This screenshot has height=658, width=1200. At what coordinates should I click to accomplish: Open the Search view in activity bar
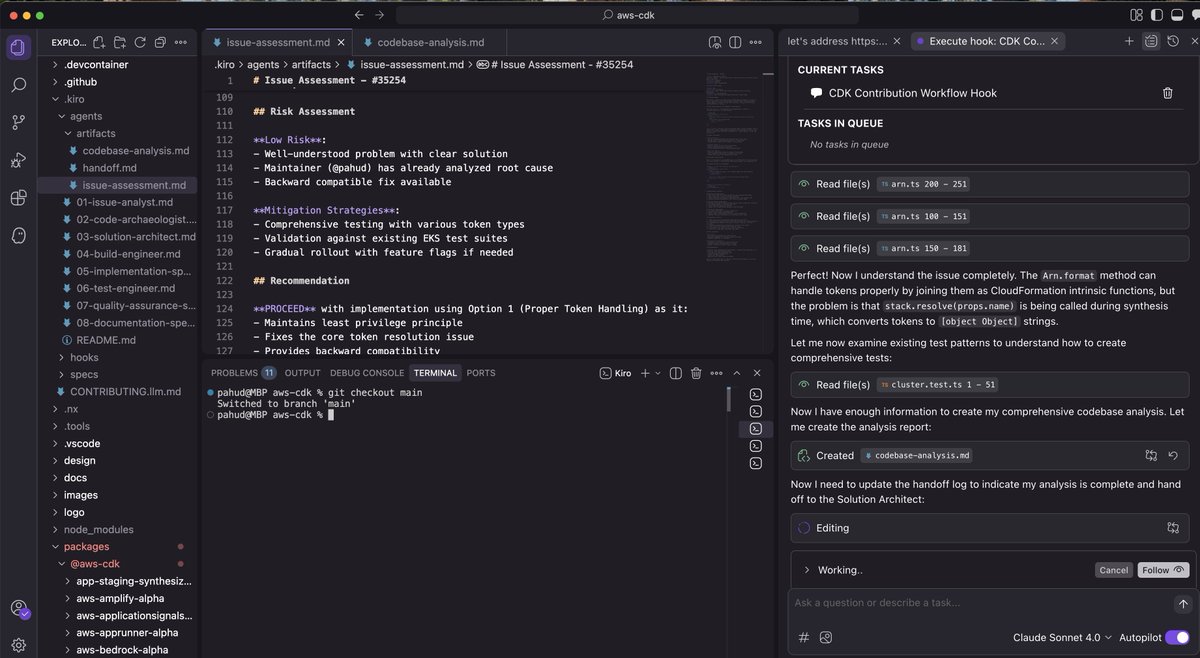[x=18, y=85]
